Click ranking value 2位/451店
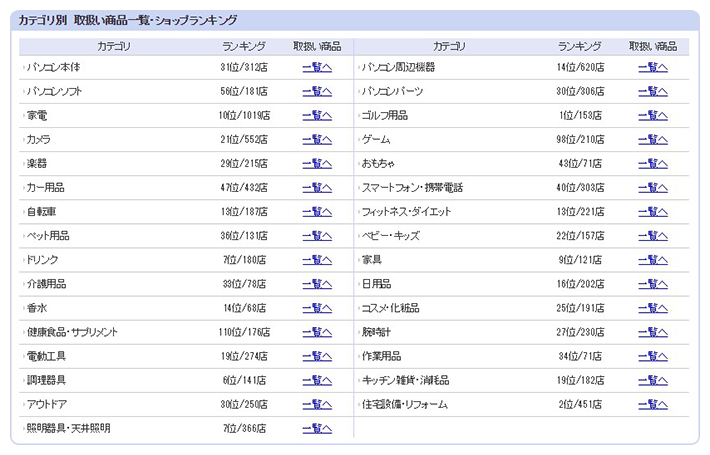Viewport: 710px width, 455px height. coord(580,404)
